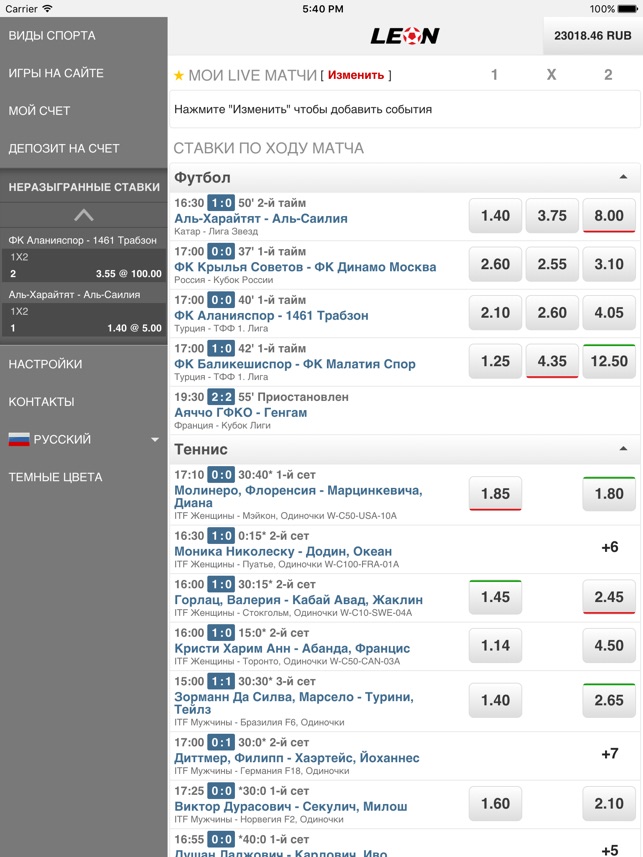Go to МОЙ СЧЕТ
Image resolution: width=643 pixels, height=857 pixels.
(39, 111)
